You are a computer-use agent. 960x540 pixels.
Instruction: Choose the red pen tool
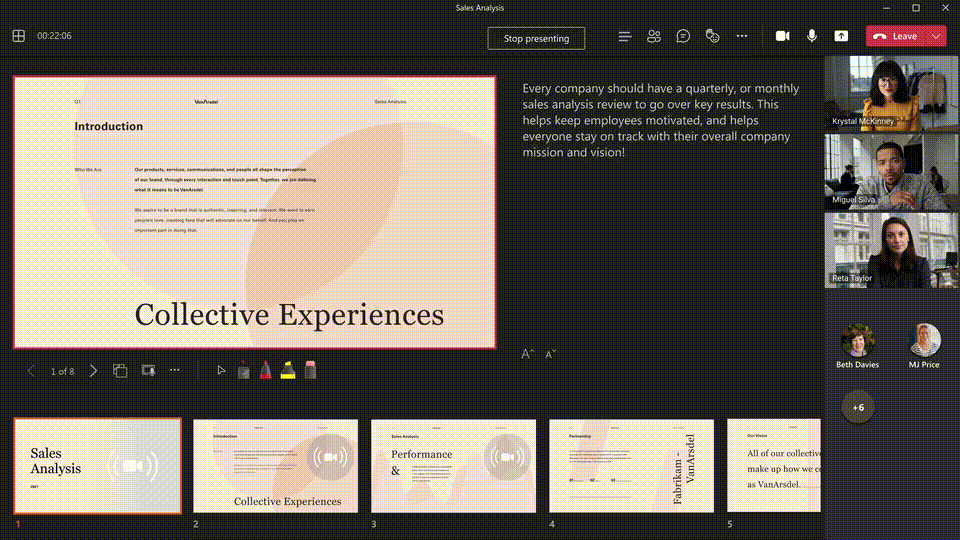coord(266,370)
